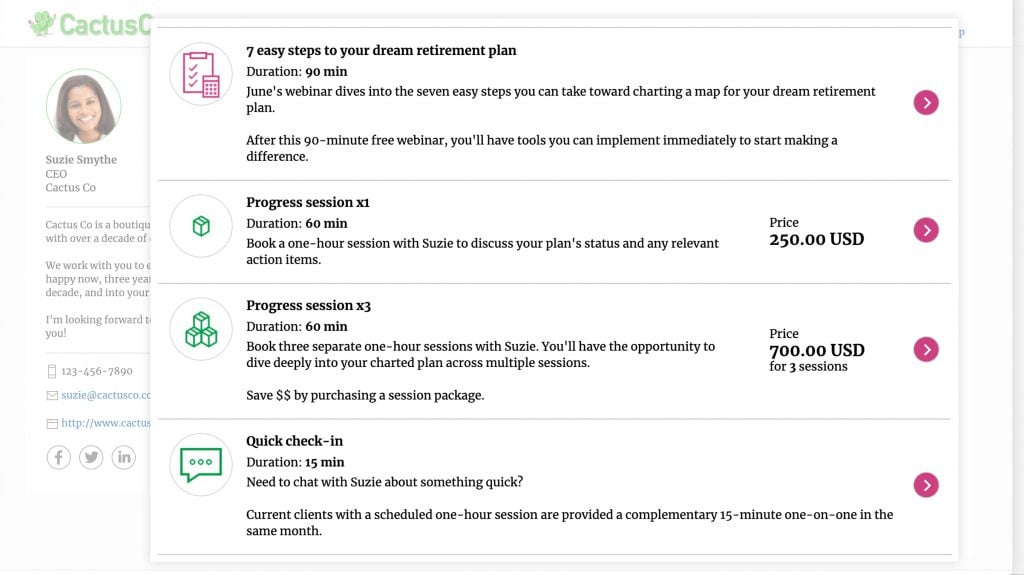The image size is (1024, 575).
Task: Click the single cube Progress session x1 icon
Action: tap(201, 226)
